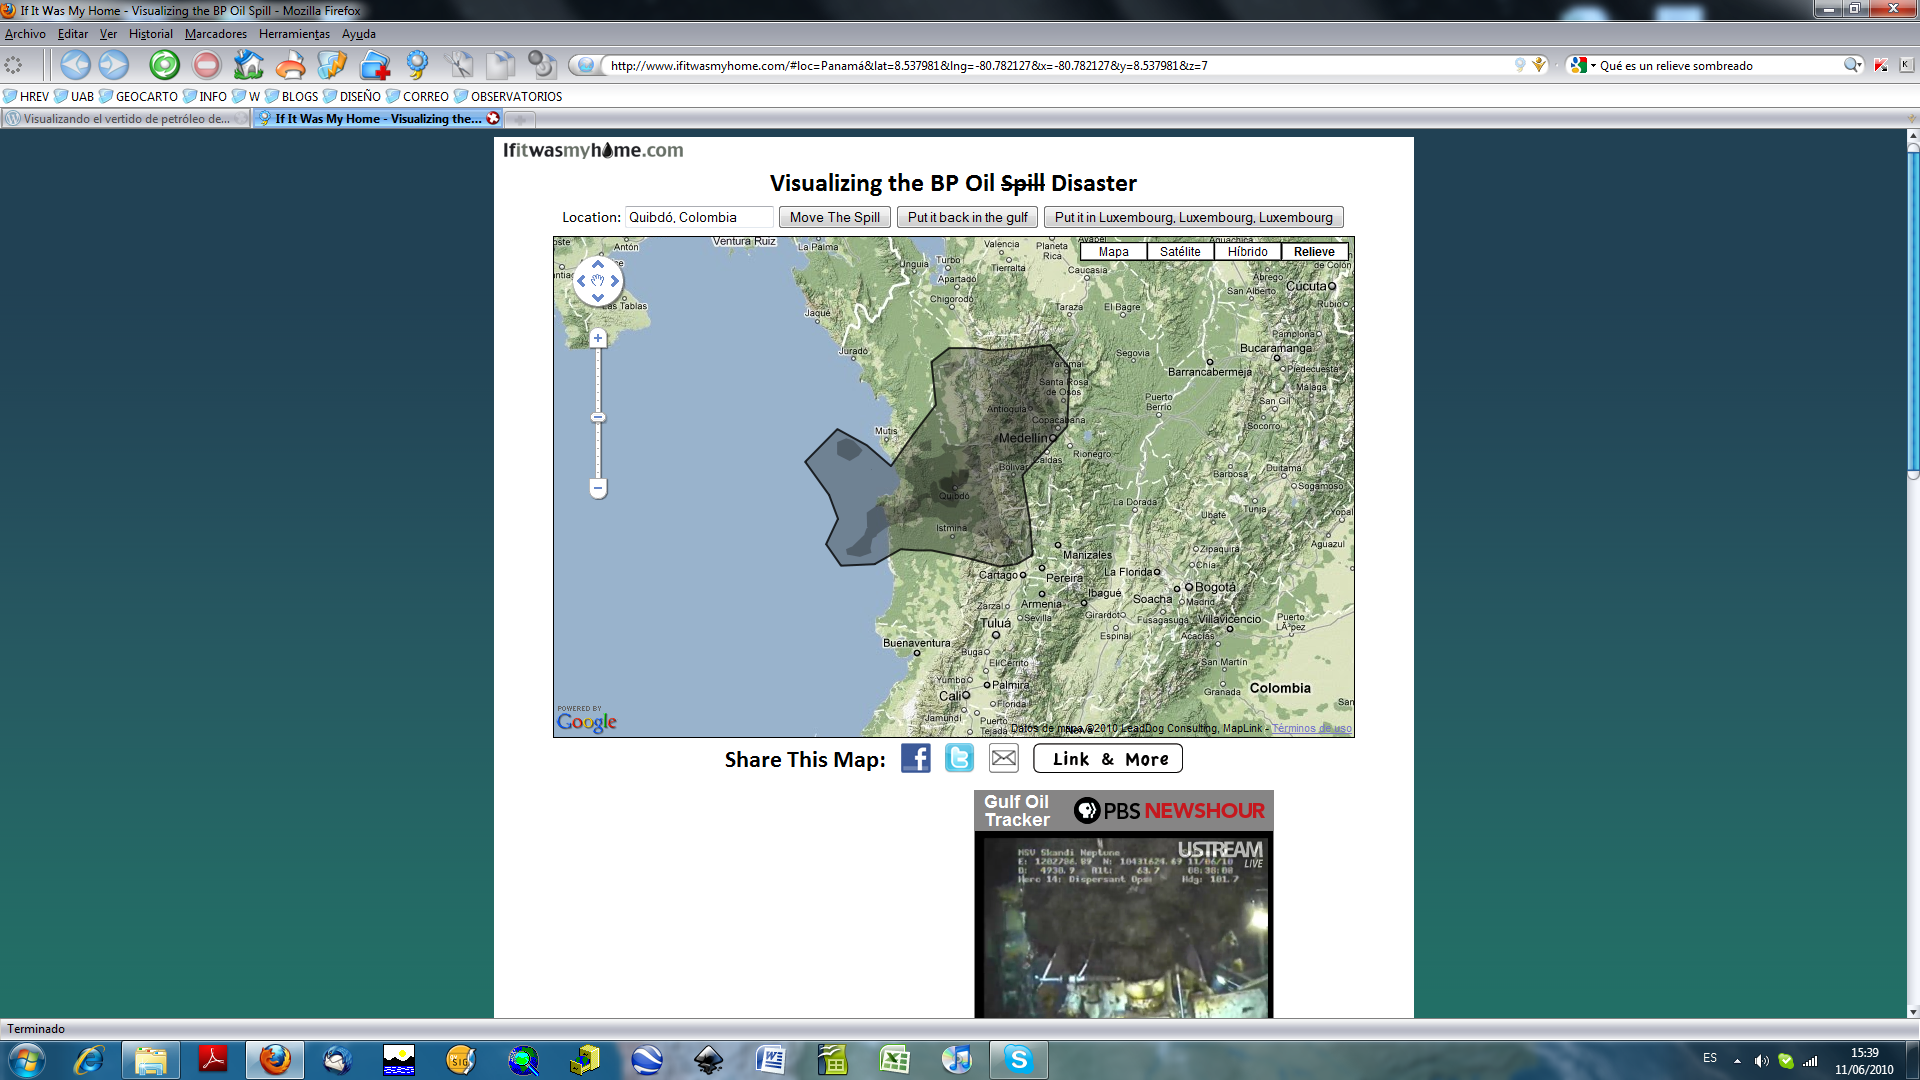Select the Relieve map type
The image size is (1920, 1080).
(x=1314, y=252)
